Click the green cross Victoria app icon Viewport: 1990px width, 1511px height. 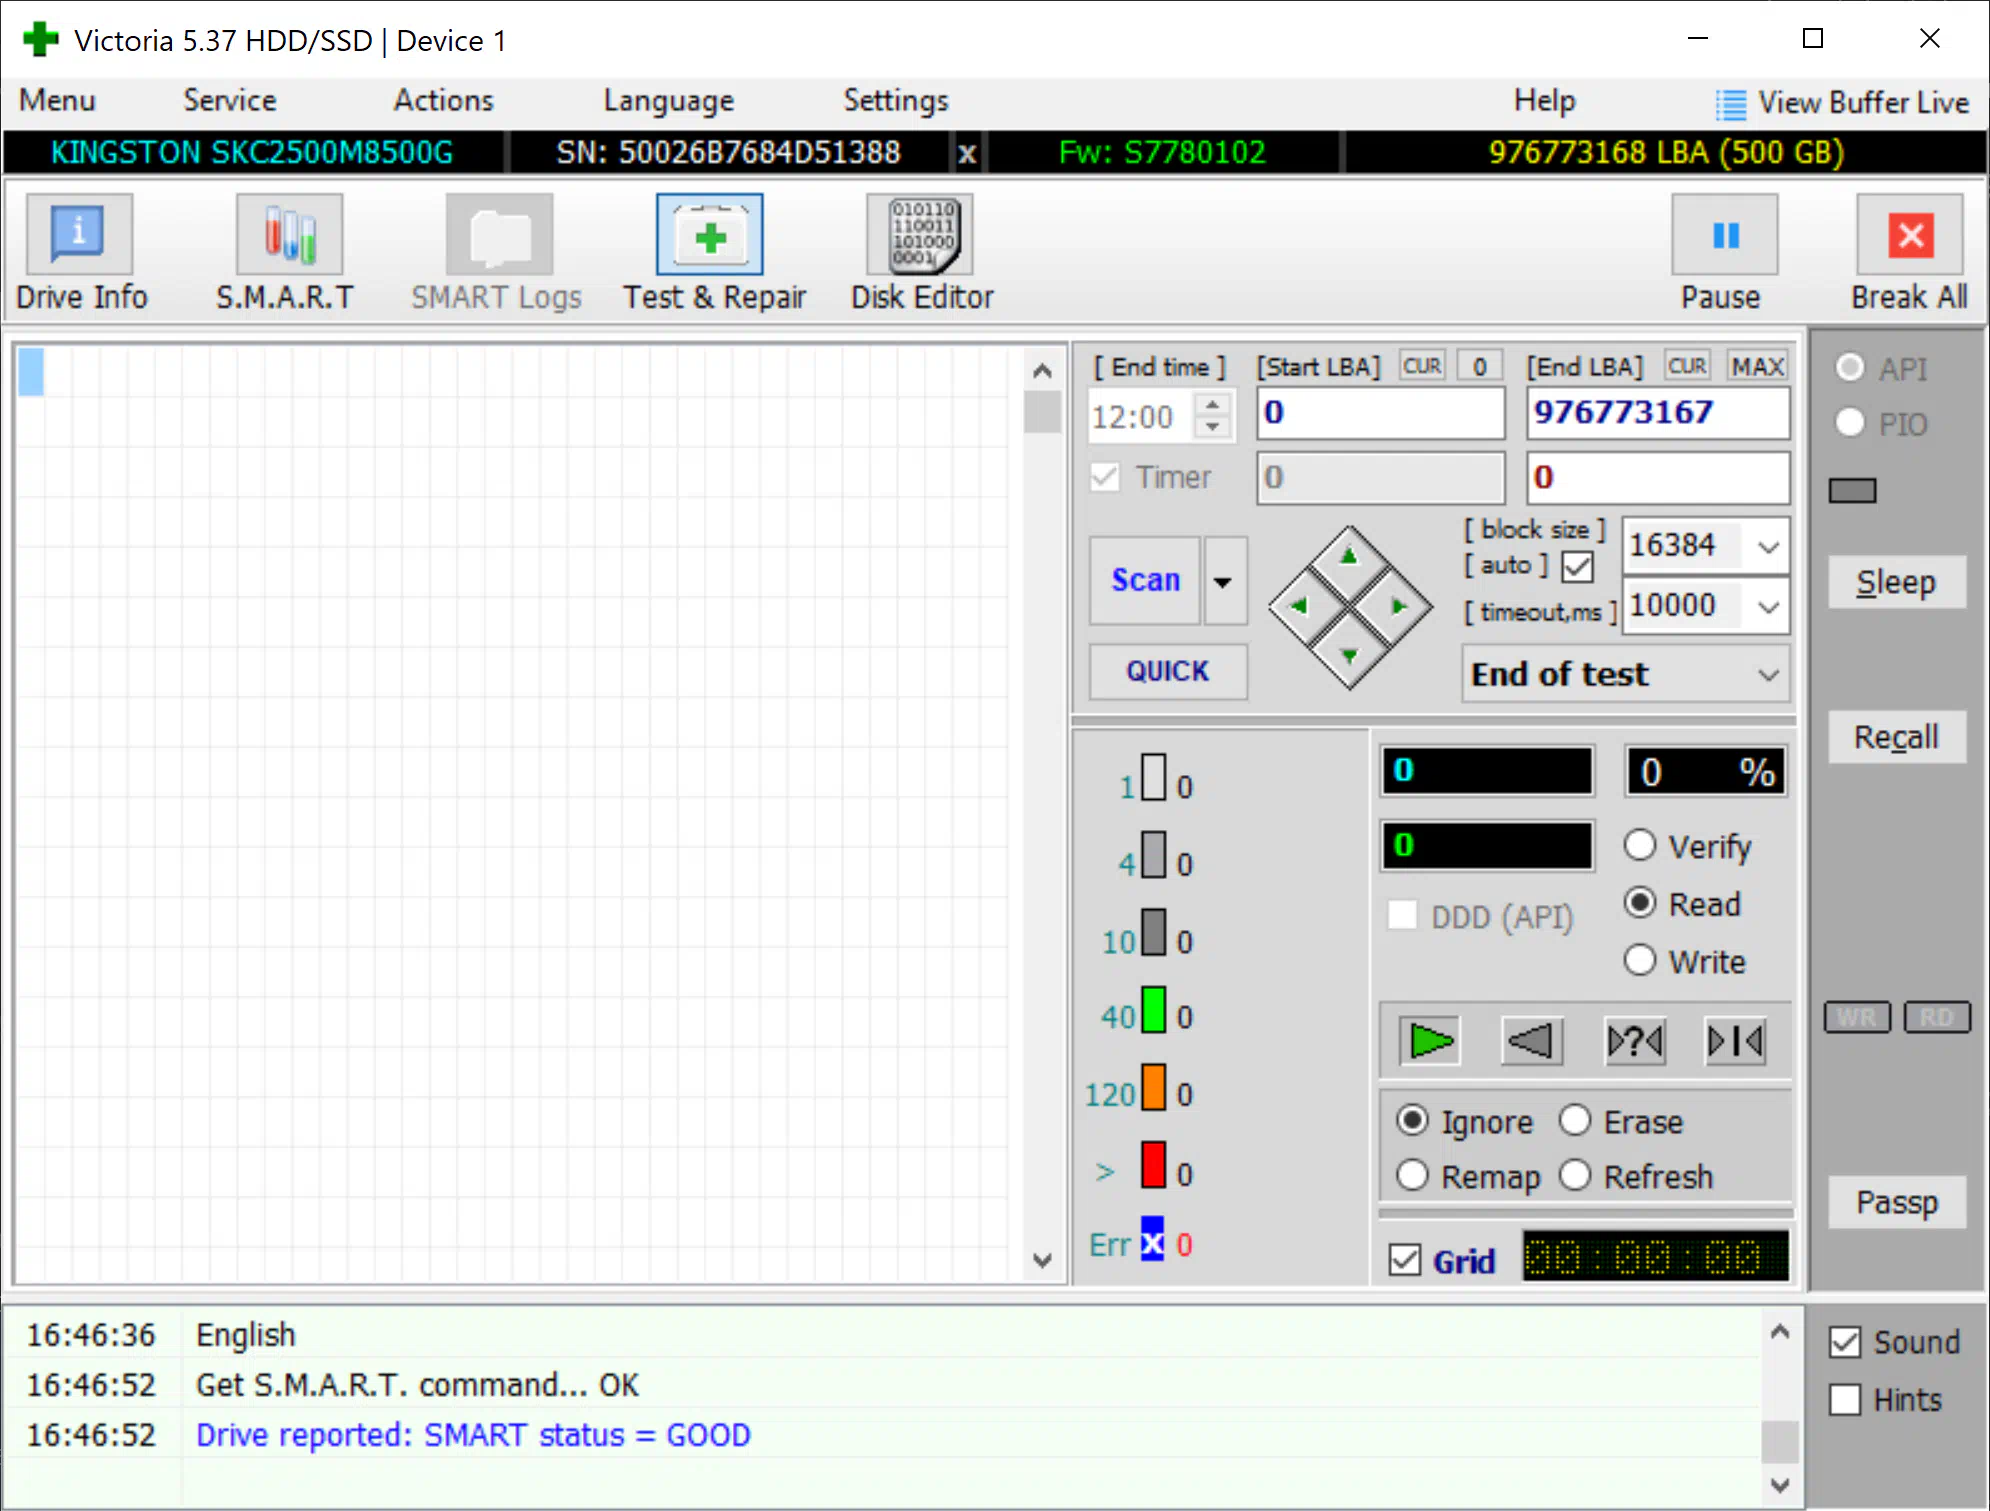click(x=40, y=40)
